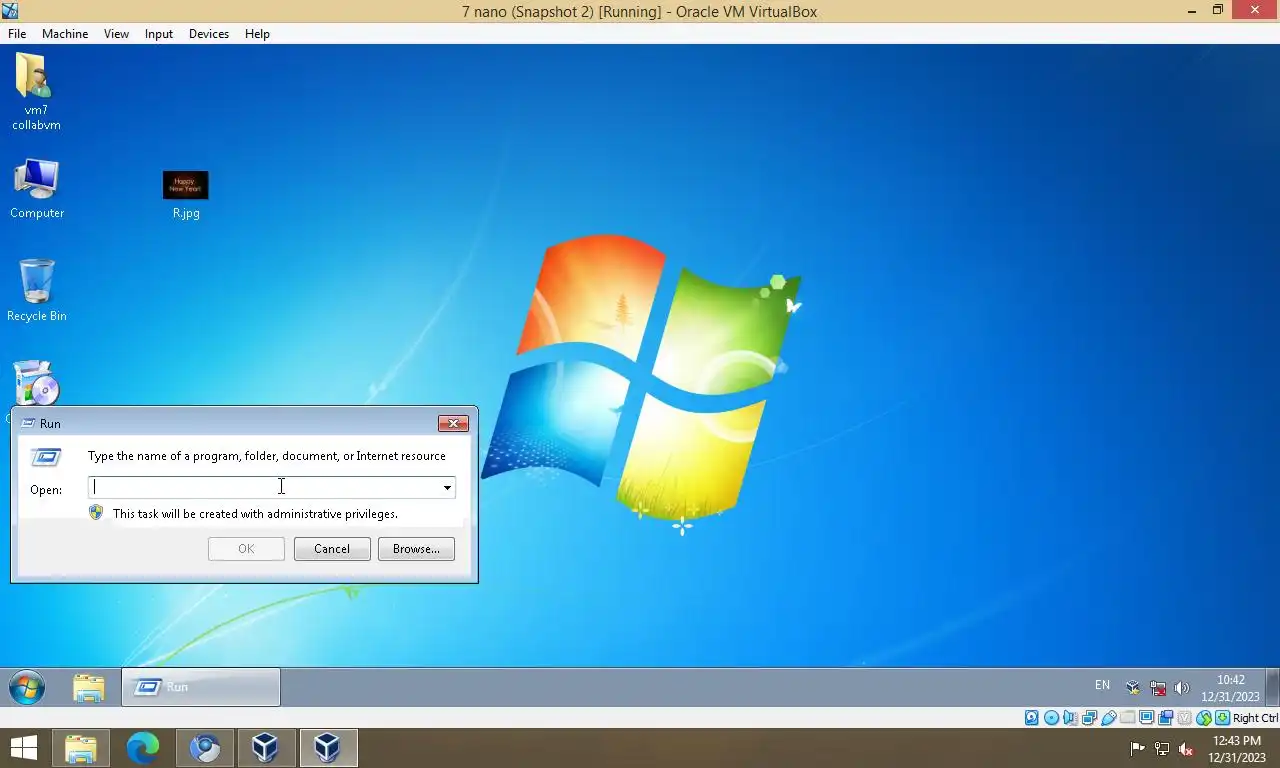Click the guest clock showing 10:42
The height and width of the screenshot is (768, 1280).
pos(1231,688)
